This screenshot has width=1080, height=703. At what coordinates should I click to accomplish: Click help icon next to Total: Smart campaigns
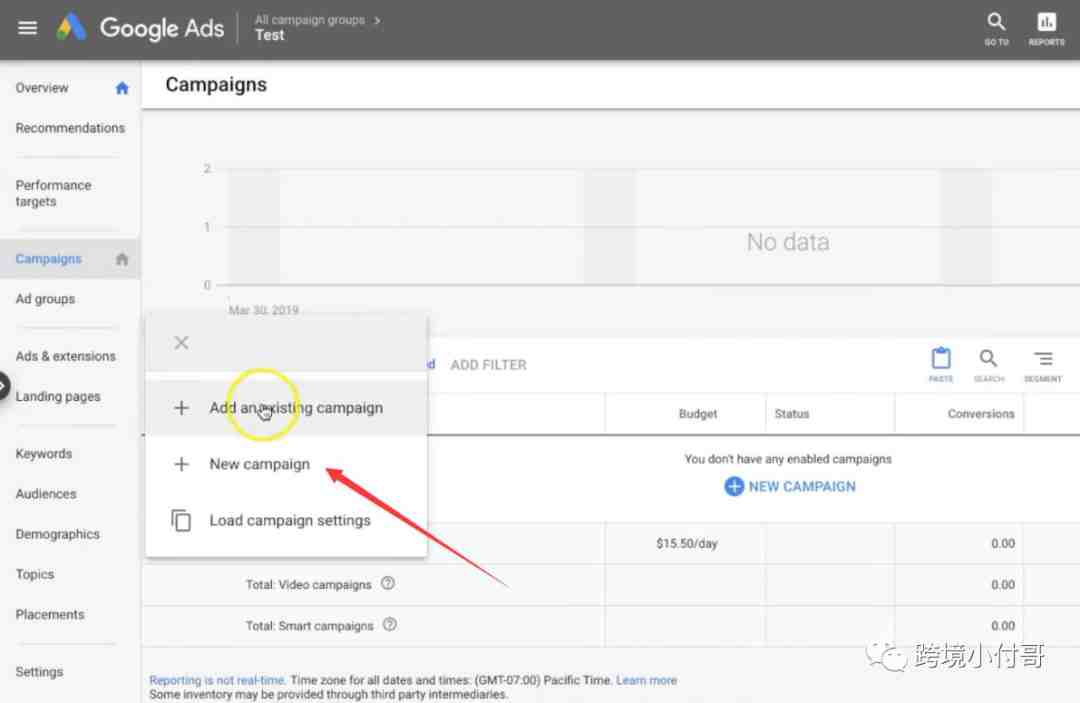[390, 625]
